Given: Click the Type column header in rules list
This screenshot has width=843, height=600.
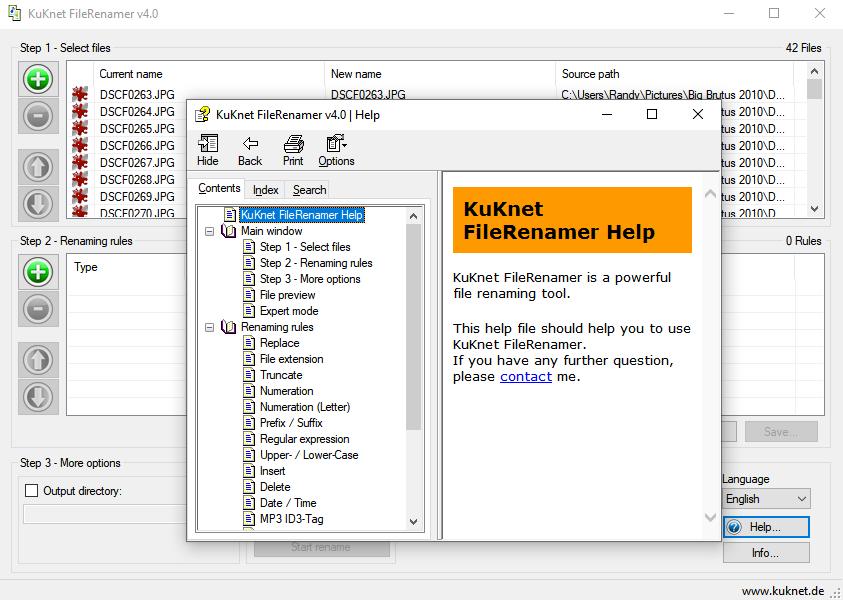Looking at the screenshot, I should click(86, 267).
